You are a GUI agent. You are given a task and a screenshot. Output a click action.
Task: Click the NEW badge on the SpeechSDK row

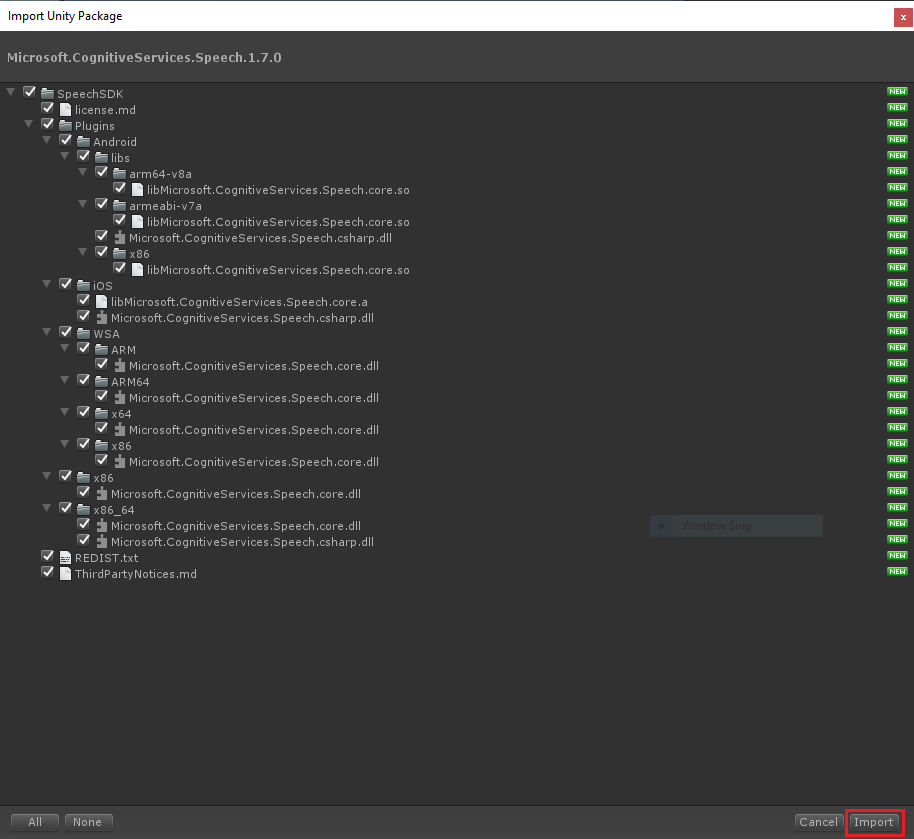pyautogui.click(x=897, y=92)
